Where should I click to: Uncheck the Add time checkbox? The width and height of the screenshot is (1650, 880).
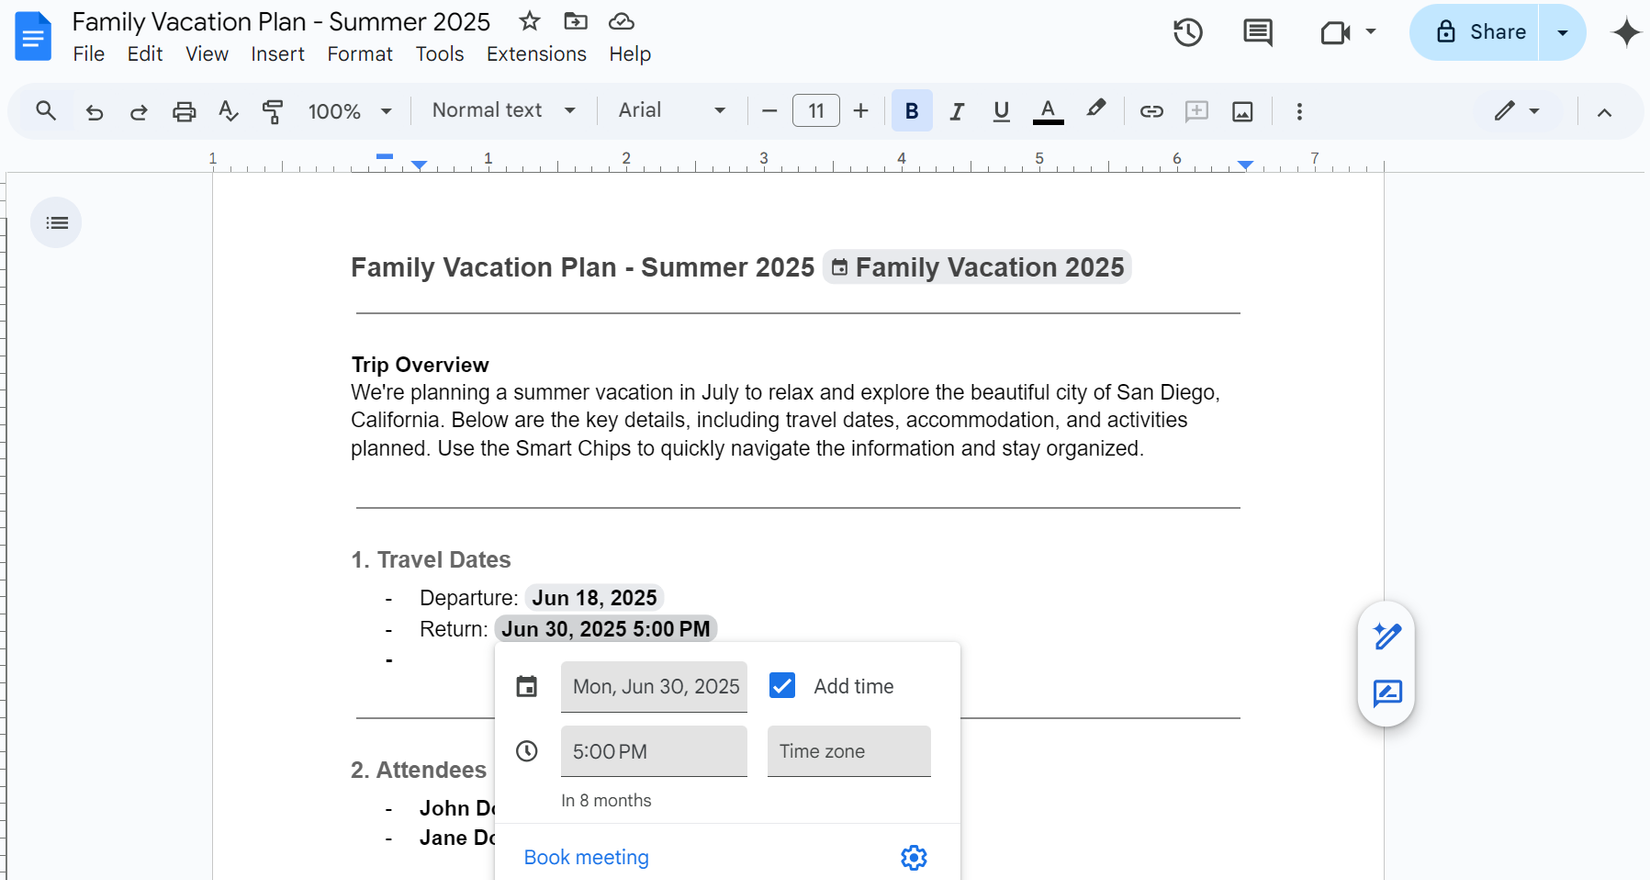[x=782, y=686]
